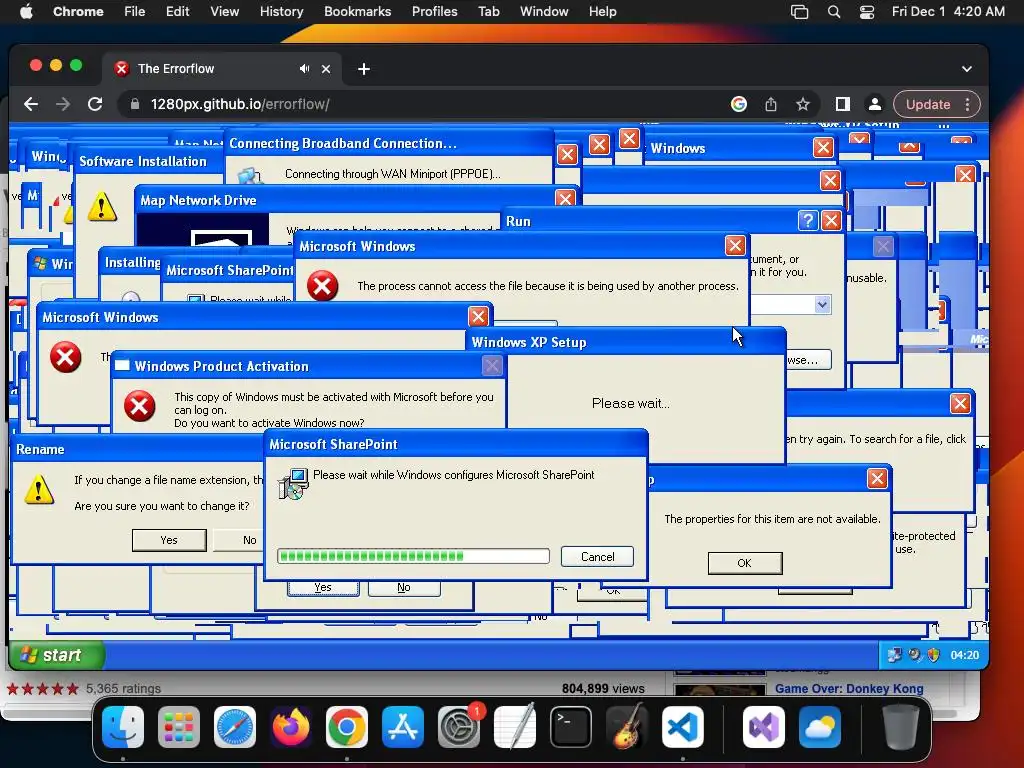1024x768 pixels.
Task: Open the File menu
Action: (x=135, y=12)
